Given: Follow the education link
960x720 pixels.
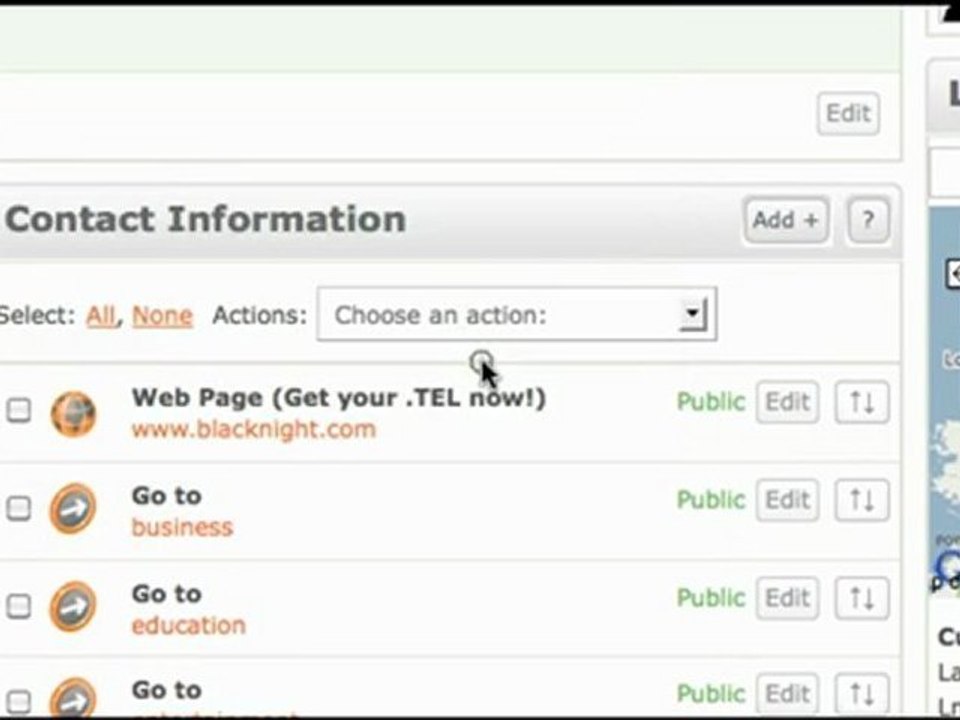Looking at the screenshot, I should click(188, 626).
